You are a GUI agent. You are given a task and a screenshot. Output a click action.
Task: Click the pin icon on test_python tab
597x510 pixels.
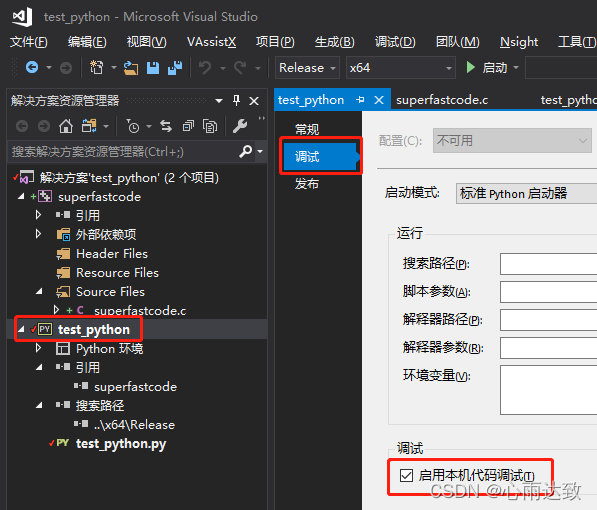click(x=360, y=100)
